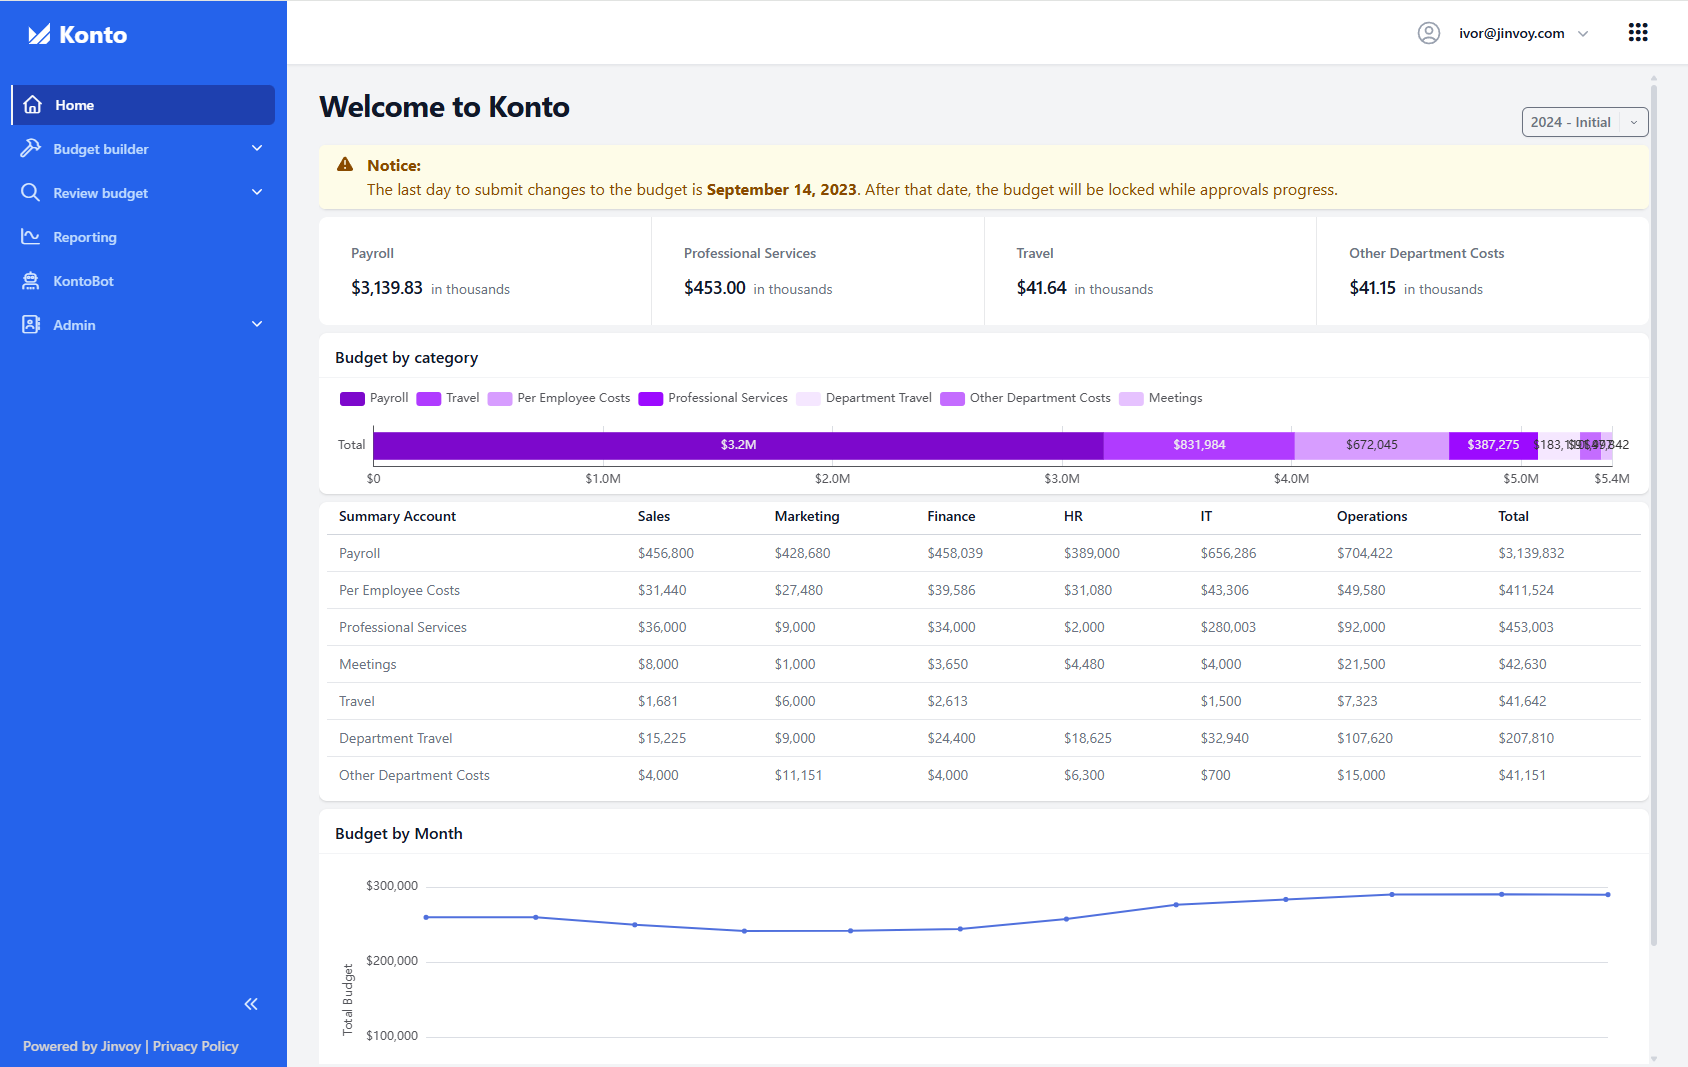Select the Professional Services summary card
1688x1067 pixels.
click(x=818, y=271)
